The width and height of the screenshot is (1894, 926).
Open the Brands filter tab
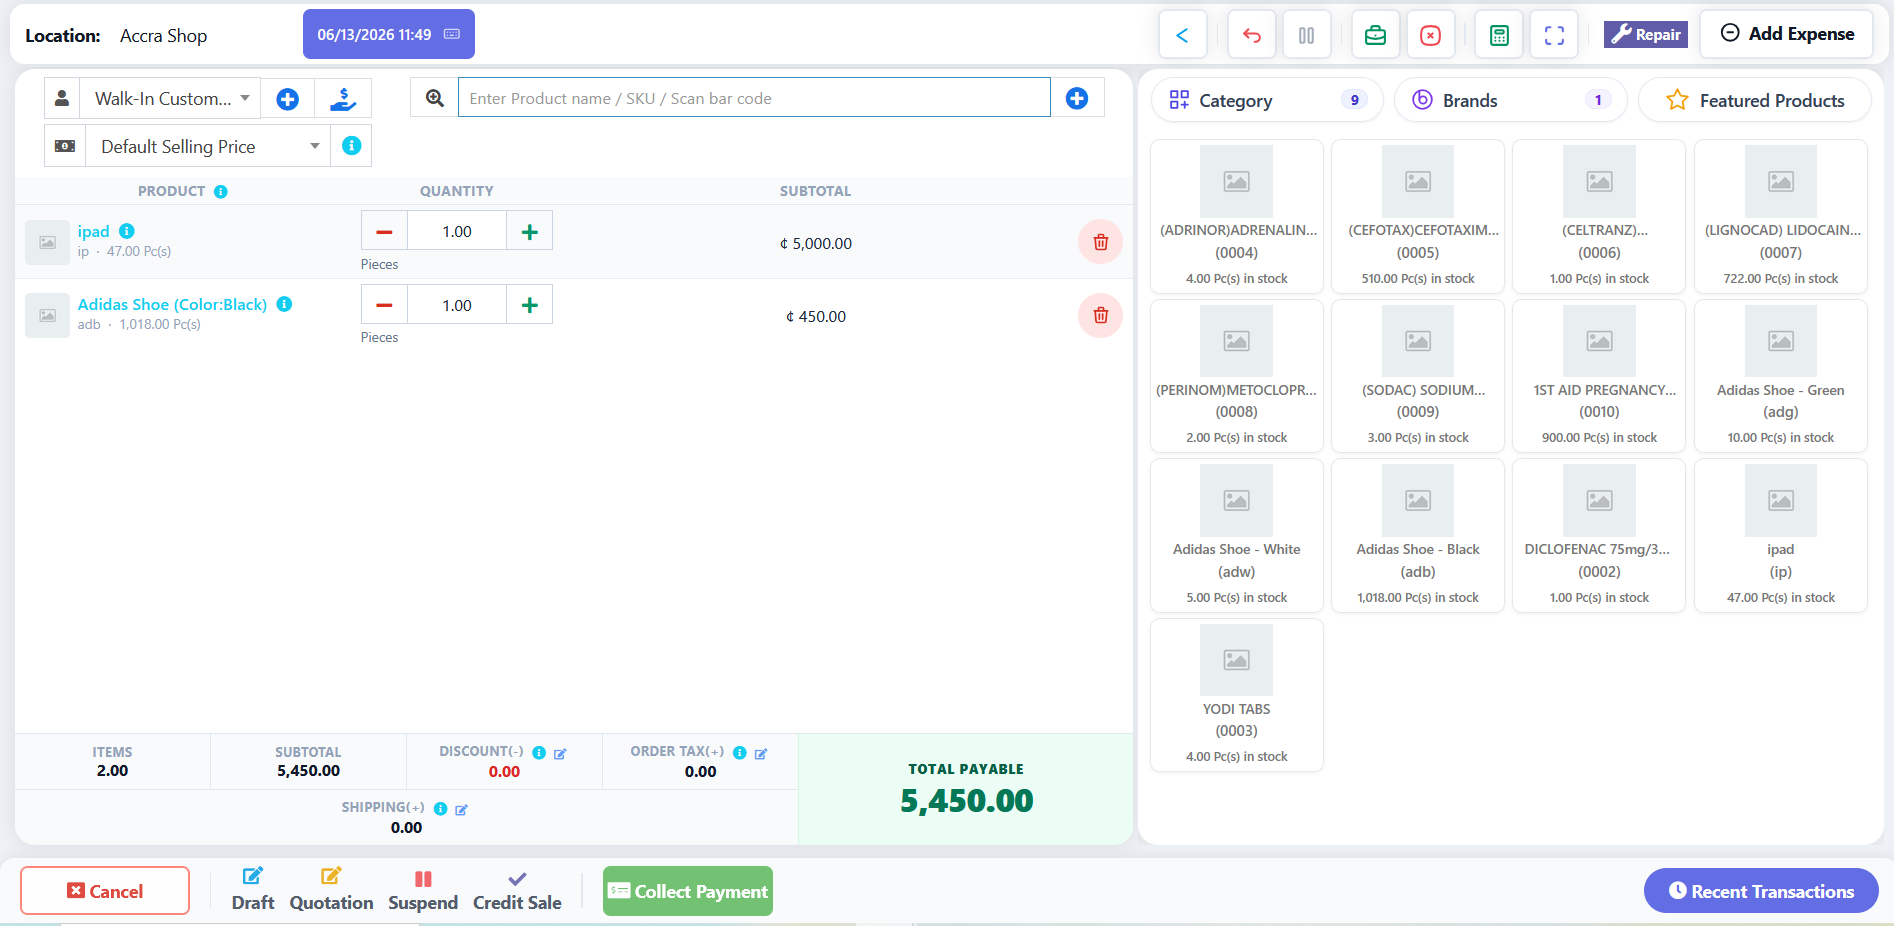click(x=1511, y=100)
